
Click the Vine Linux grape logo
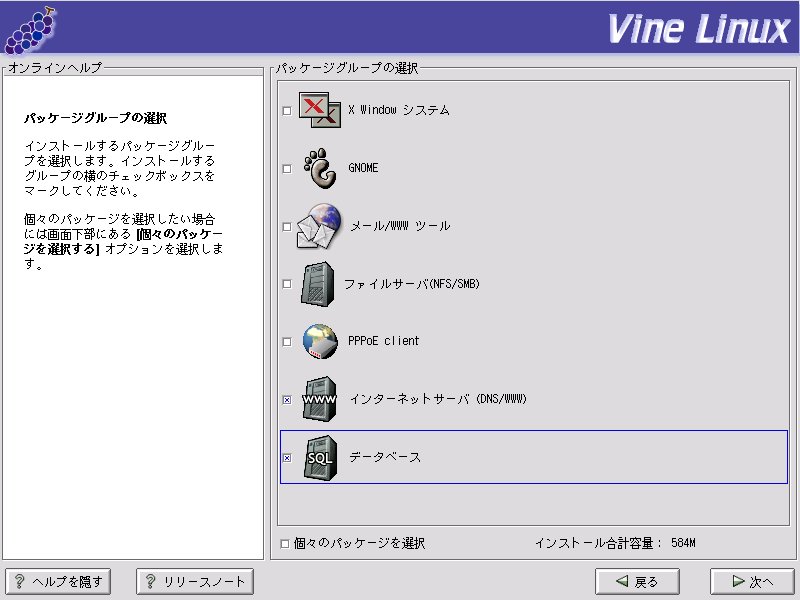coord(30,30)
